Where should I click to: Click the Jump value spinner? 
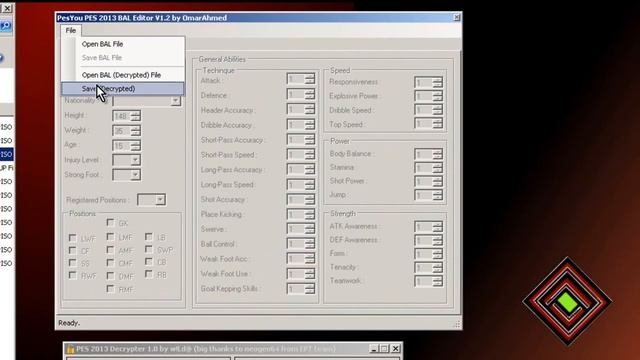click(438, 195)
